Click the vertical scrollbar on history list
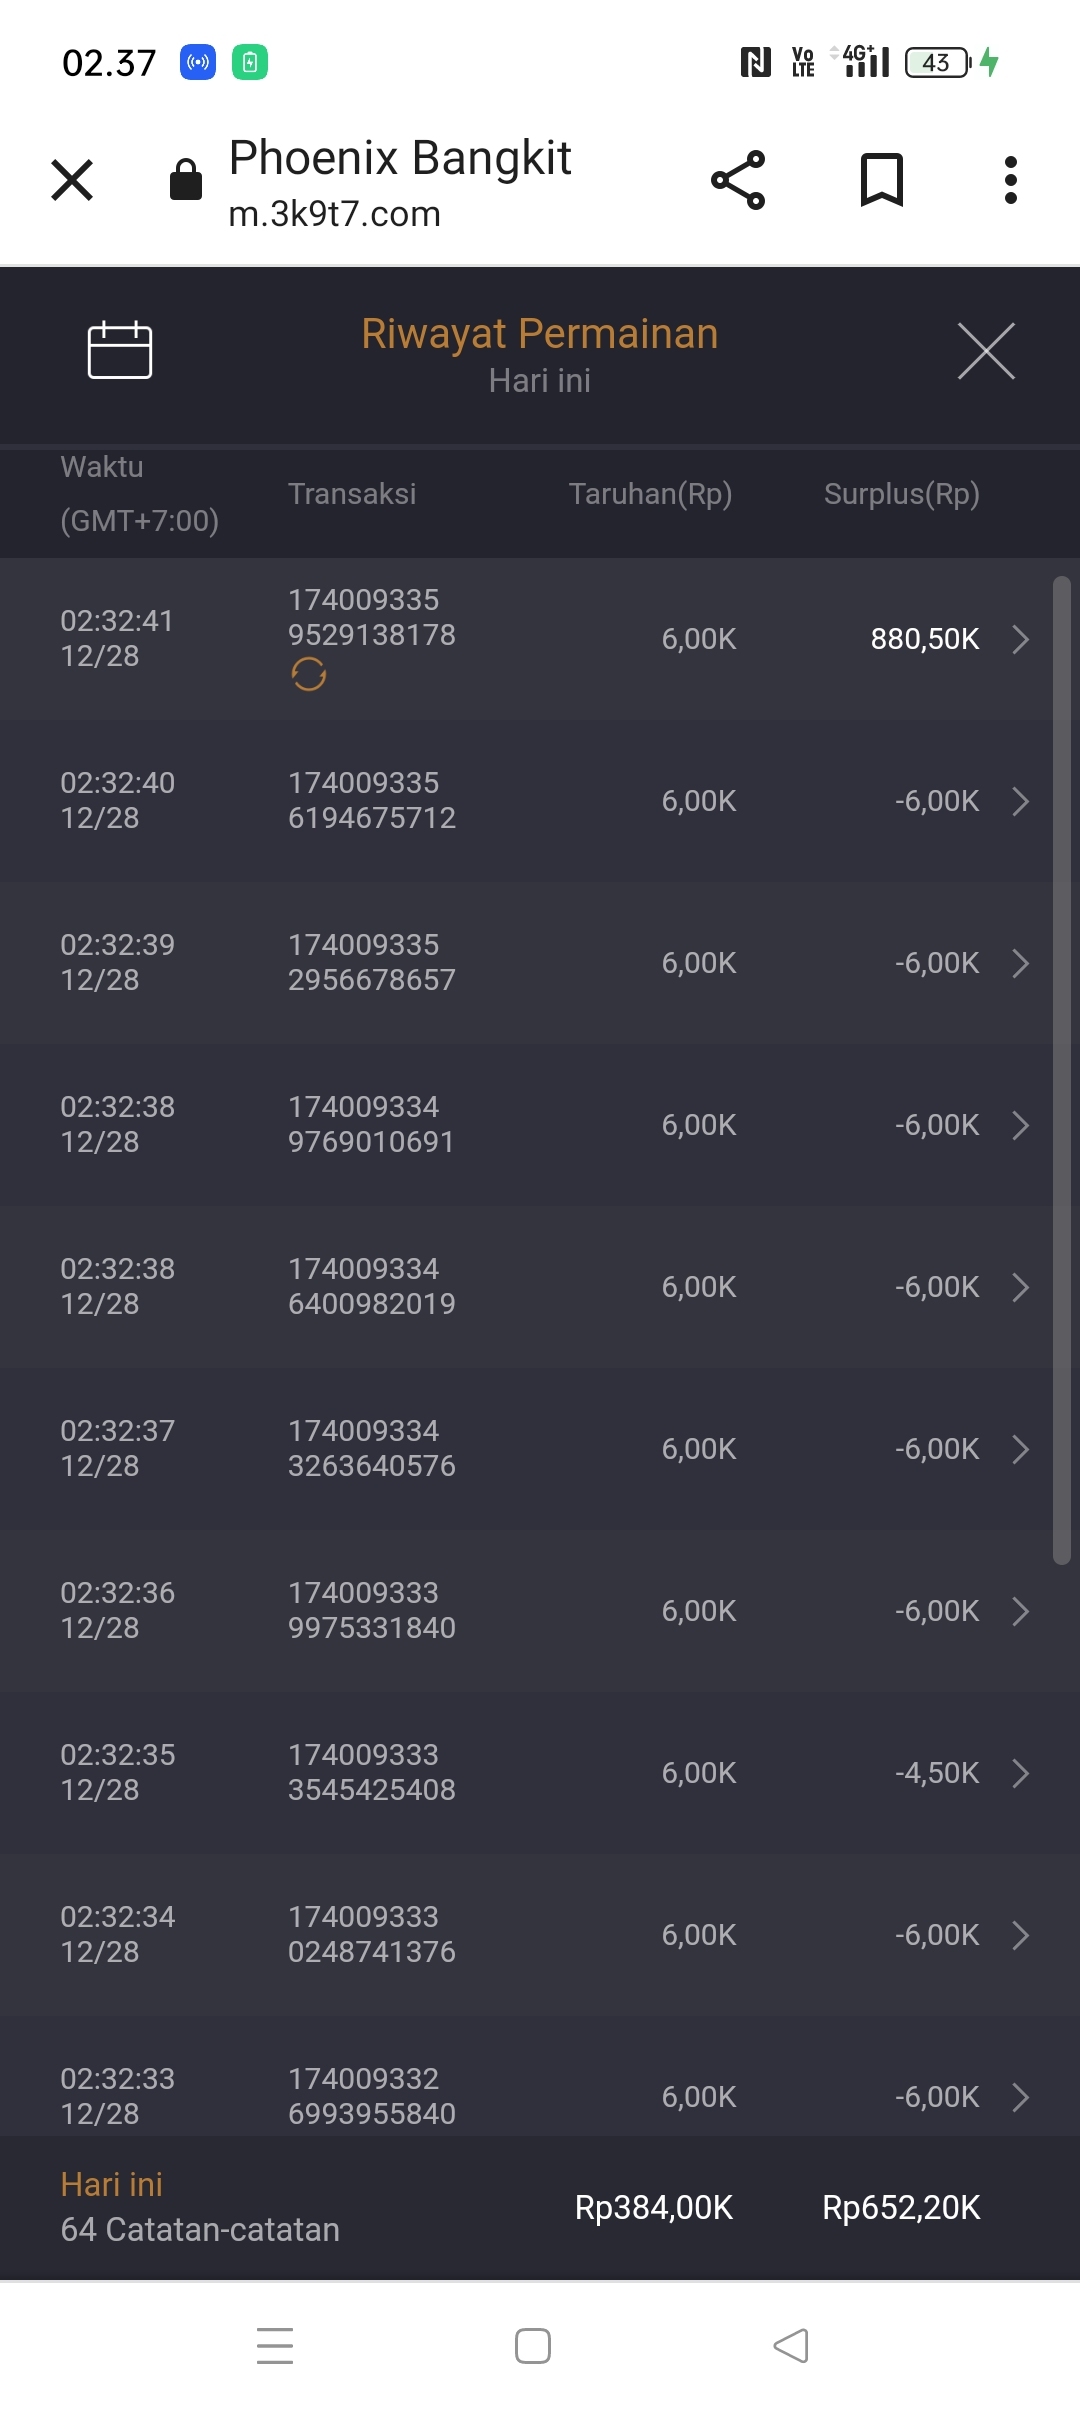 [1061, 1070]
